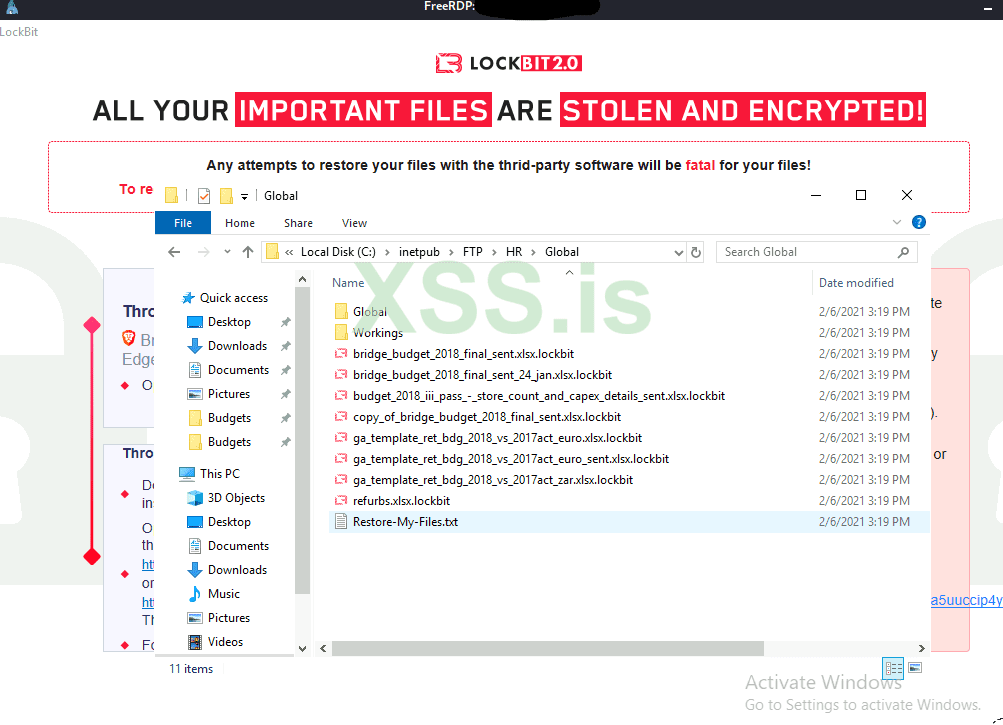The height and width of the screenshot is (725, 1003).
Task: Open Quick Access Toolbar customize dropdown arrow
Action: [x=244, y=197]
